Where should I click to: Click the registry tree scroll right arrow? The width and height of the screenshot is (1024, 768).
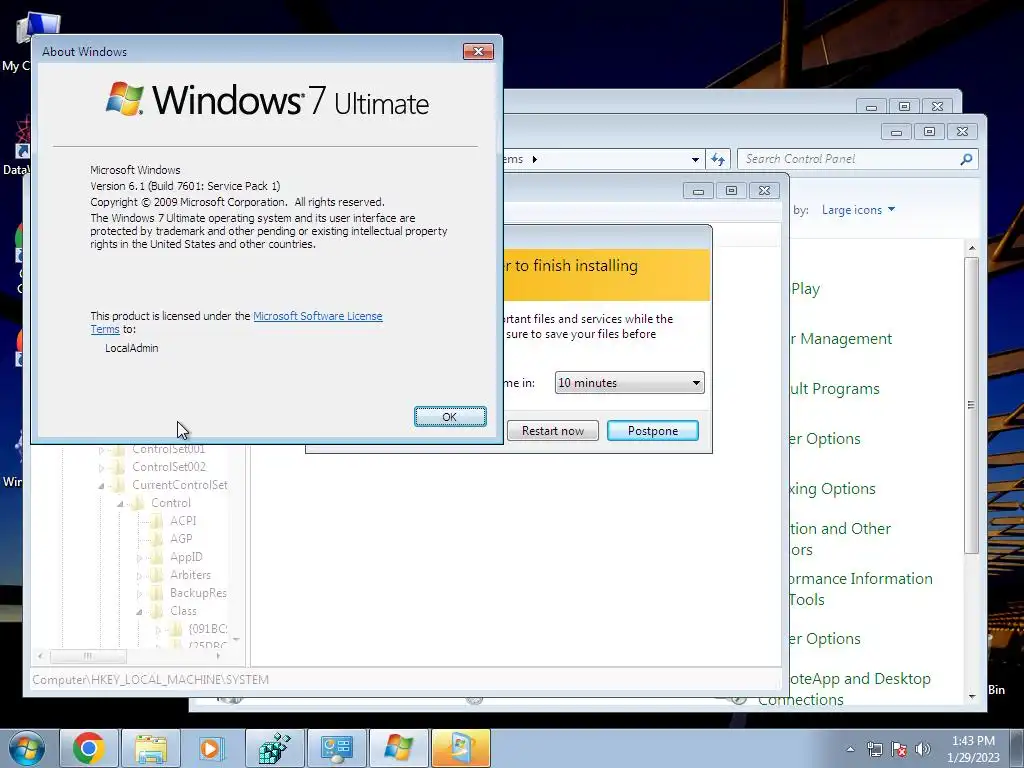pos(218,656)
